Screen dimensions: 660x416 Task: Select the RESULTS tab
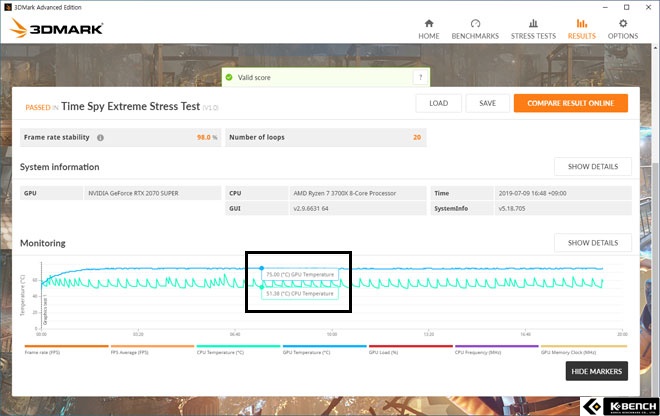coord(581,29)
